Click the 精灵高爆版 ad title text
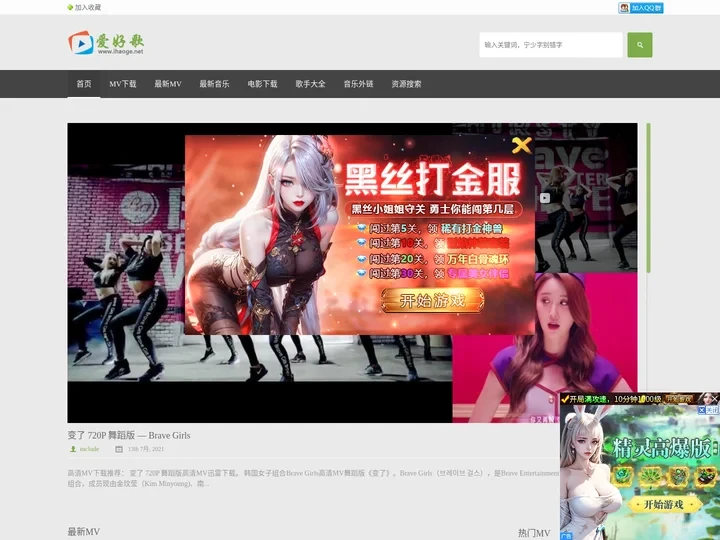Image resolution: width=720 pixels, height=540 pixels. [x=662, y=447]
